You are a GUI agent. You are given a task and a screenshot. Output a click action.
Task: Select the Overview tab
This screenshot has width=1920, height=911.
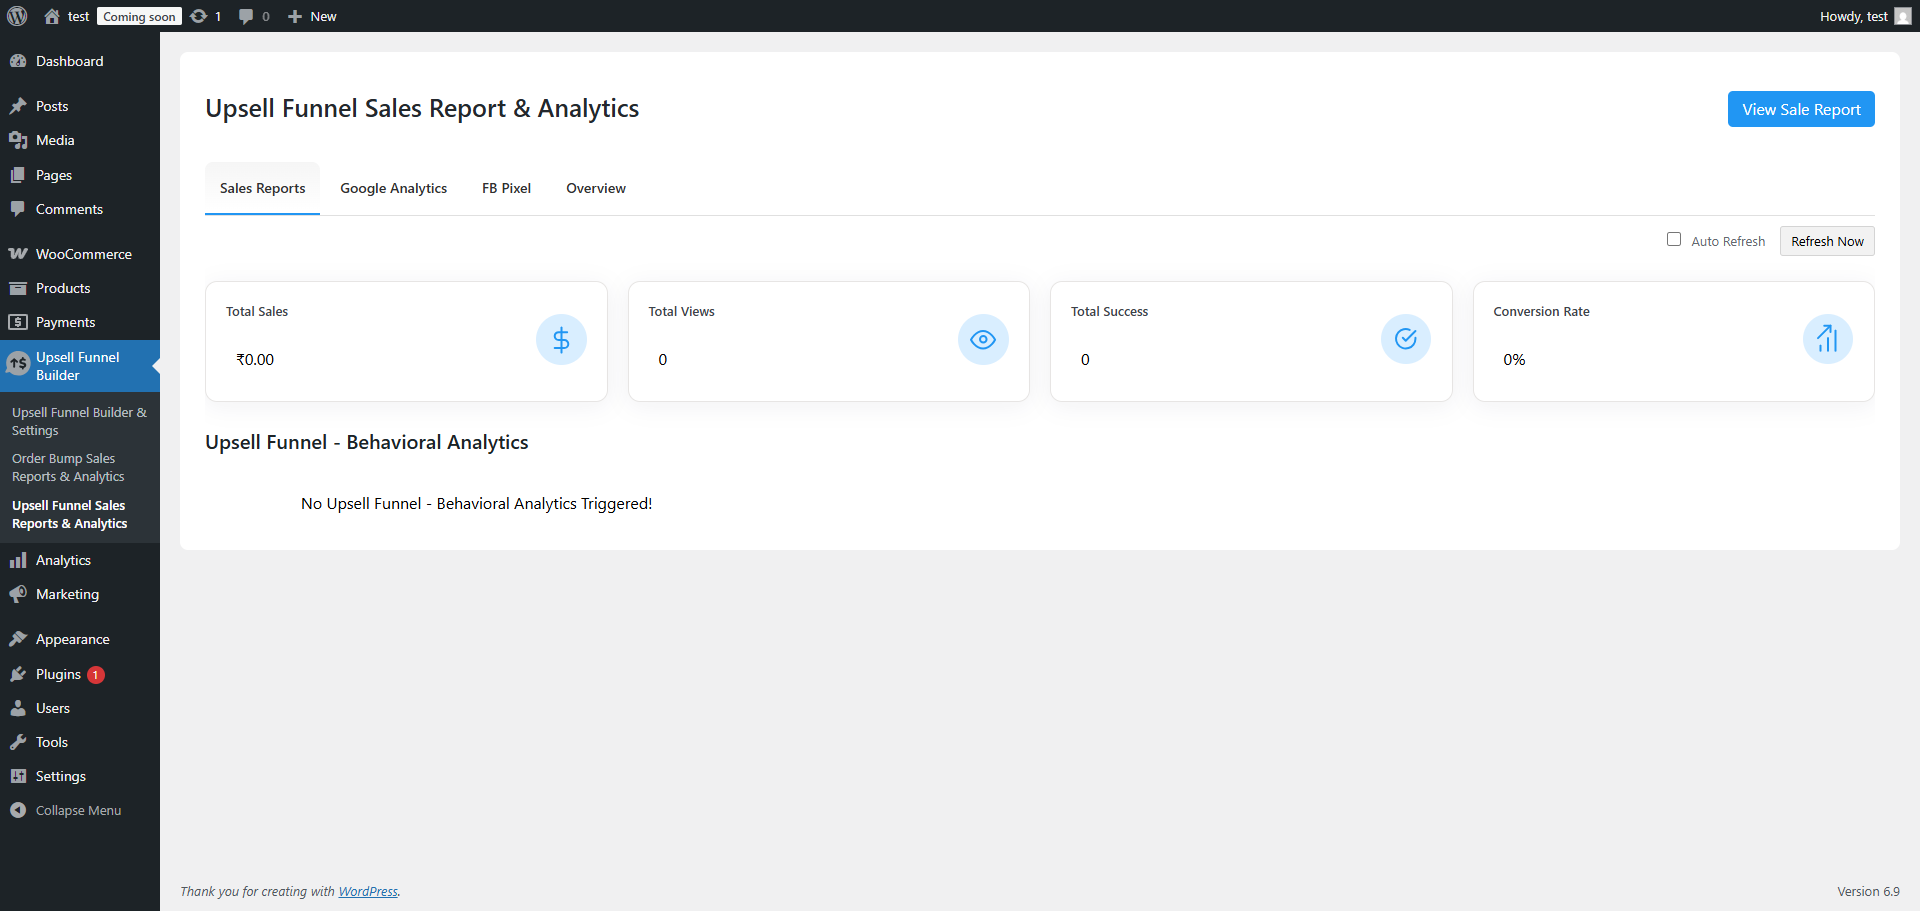595,188
